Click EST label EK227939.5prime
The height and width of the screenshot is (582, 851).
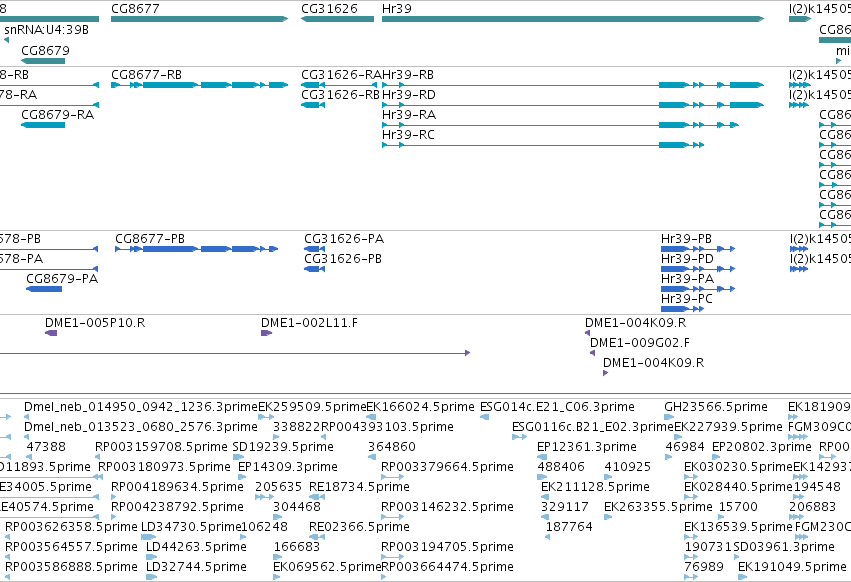[728, 427]
